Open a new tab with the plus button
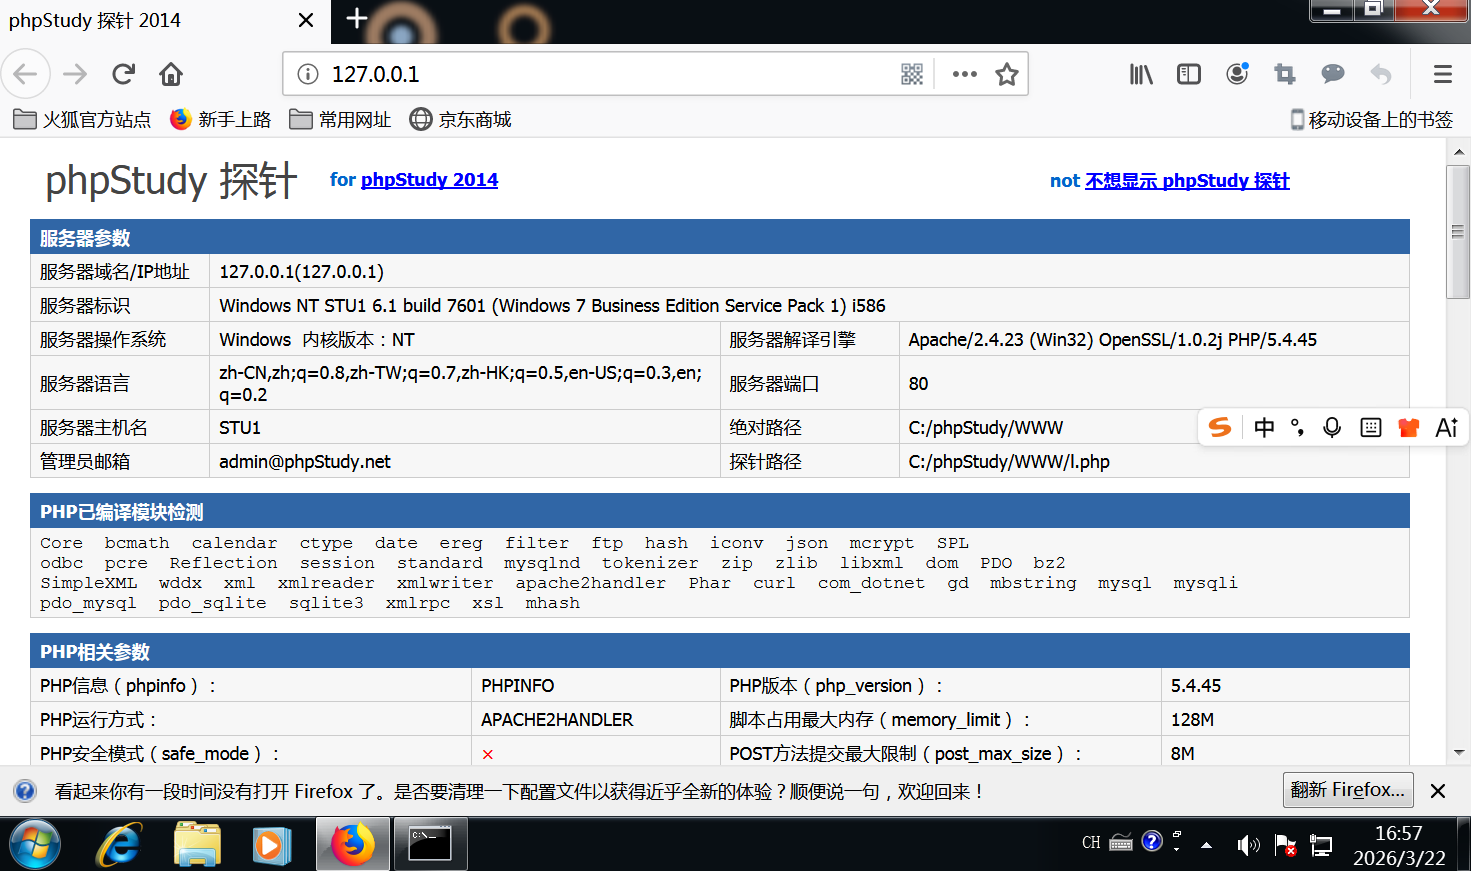Image resolution: width=1471 pixels, height=871 pixels. tap(357, 18)
